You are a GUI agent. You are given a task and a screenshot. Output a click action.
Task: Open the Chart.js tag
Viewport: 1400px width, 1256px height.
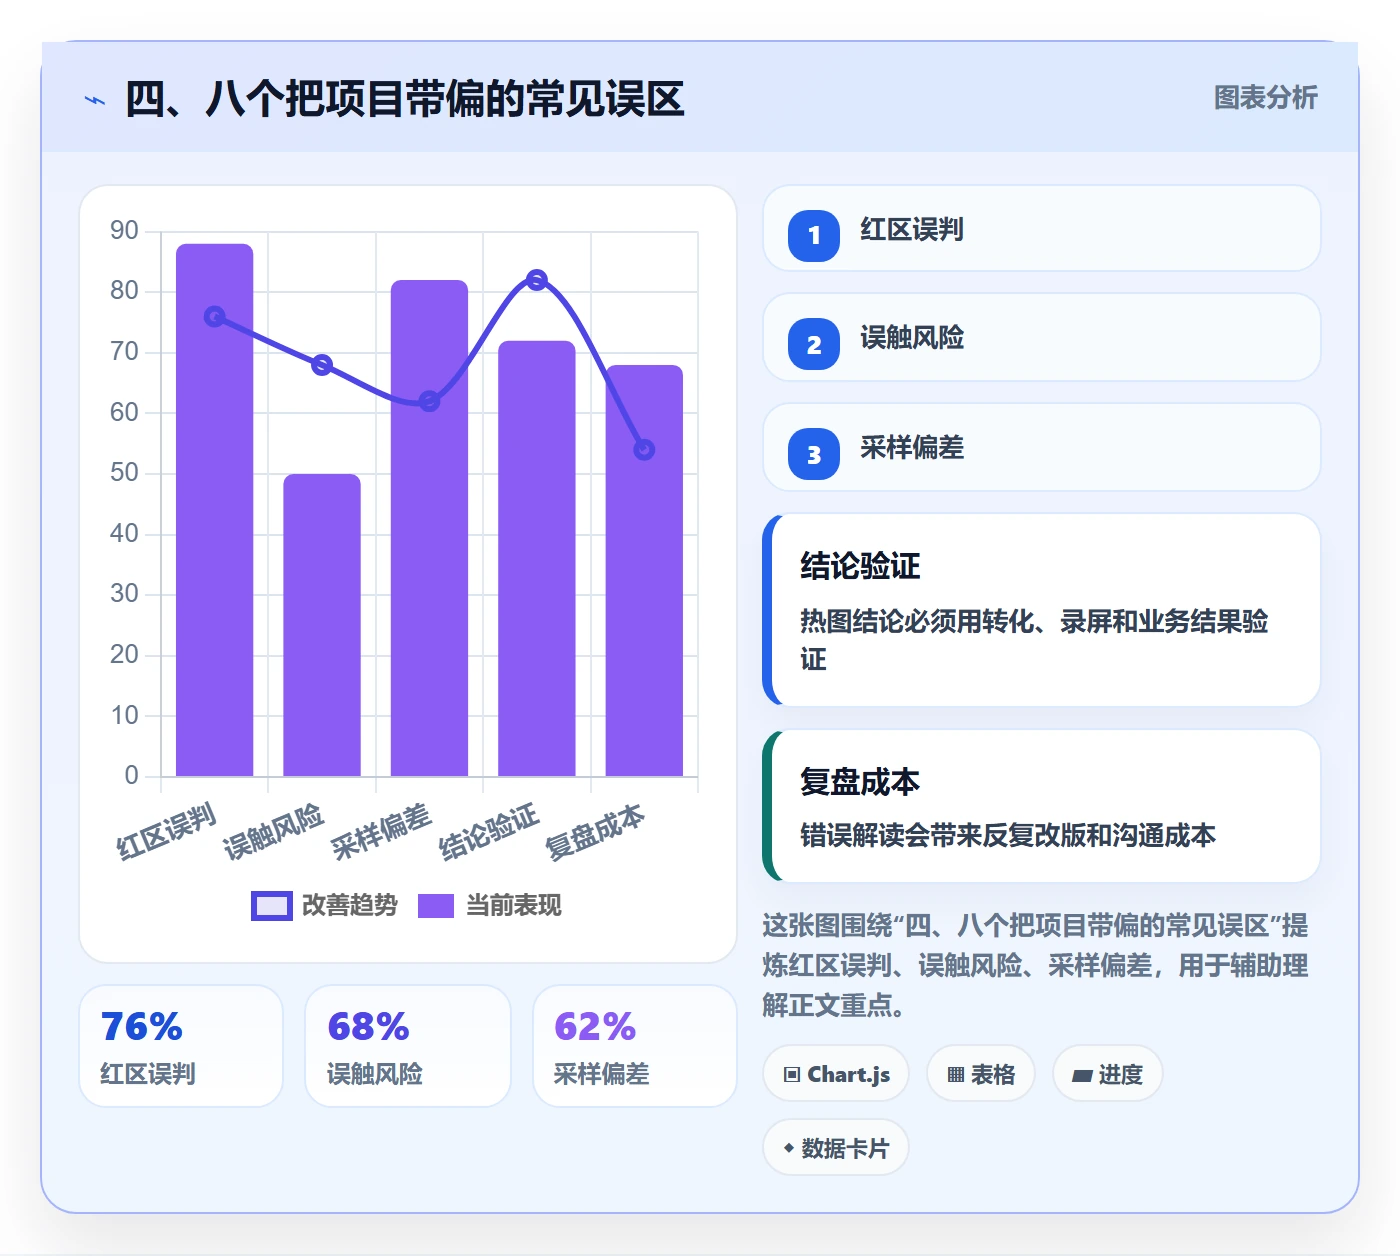click(x=836, y=1074)
